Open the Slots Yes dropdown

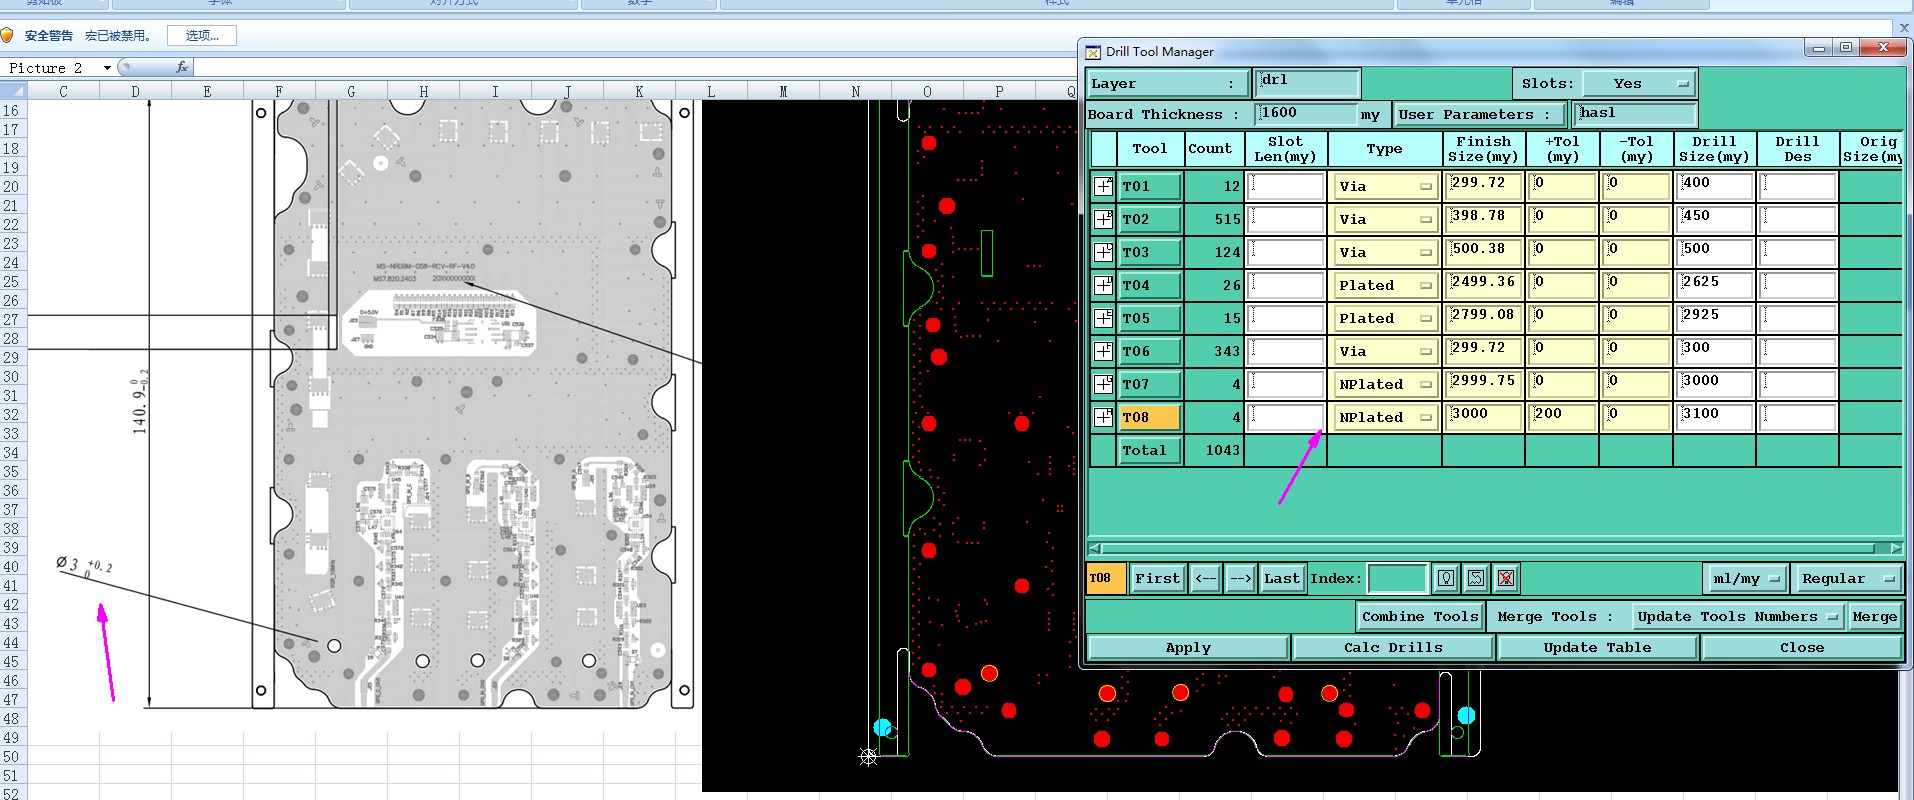[1638, 84]
